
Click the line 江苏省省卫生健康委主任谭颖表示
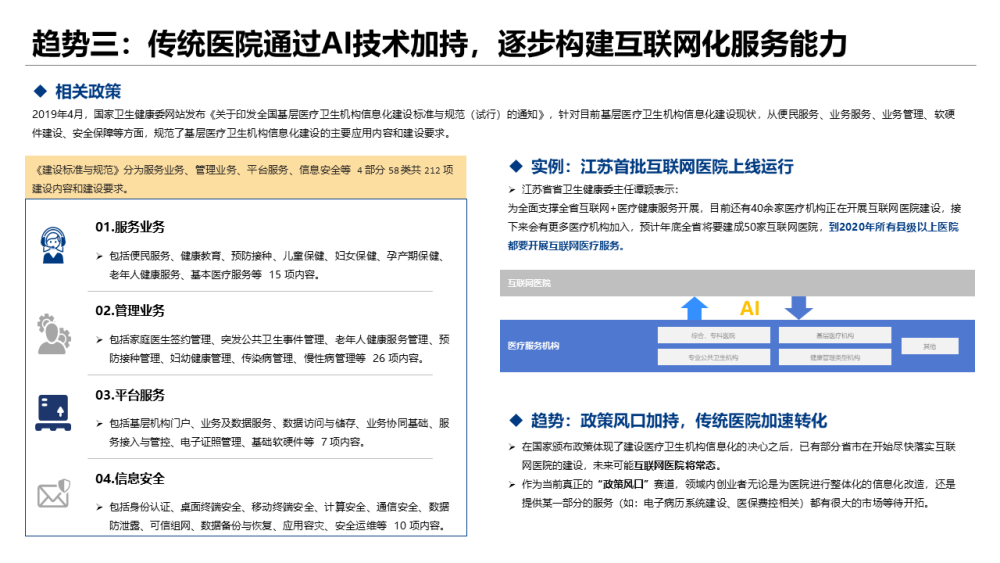pyautogui.click(x=600, y=189)
